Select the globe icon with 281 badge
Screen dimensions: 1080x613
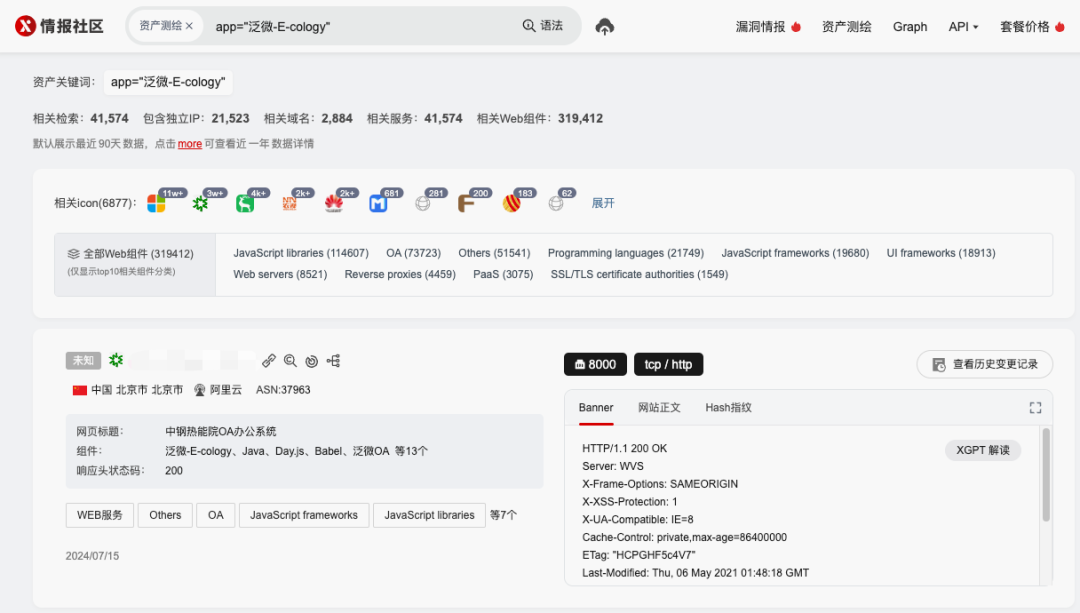[x=423, y=204]
